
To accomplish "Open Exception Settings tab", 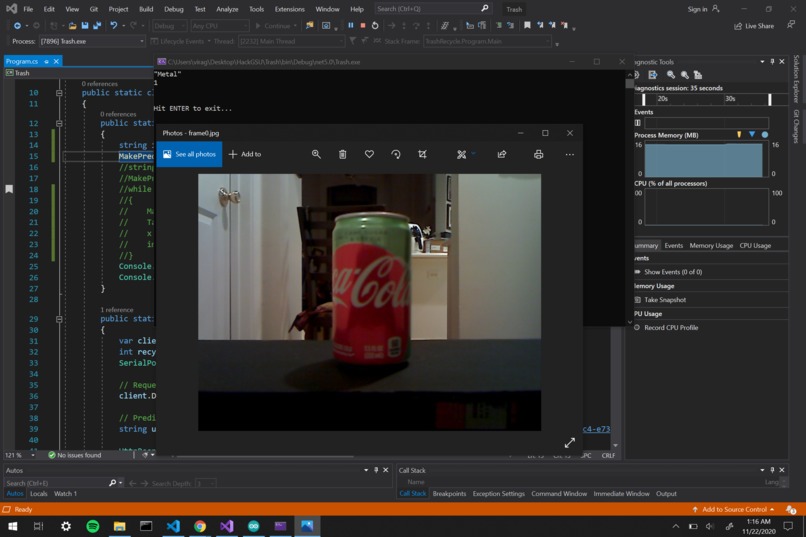I will pos(499,493).
